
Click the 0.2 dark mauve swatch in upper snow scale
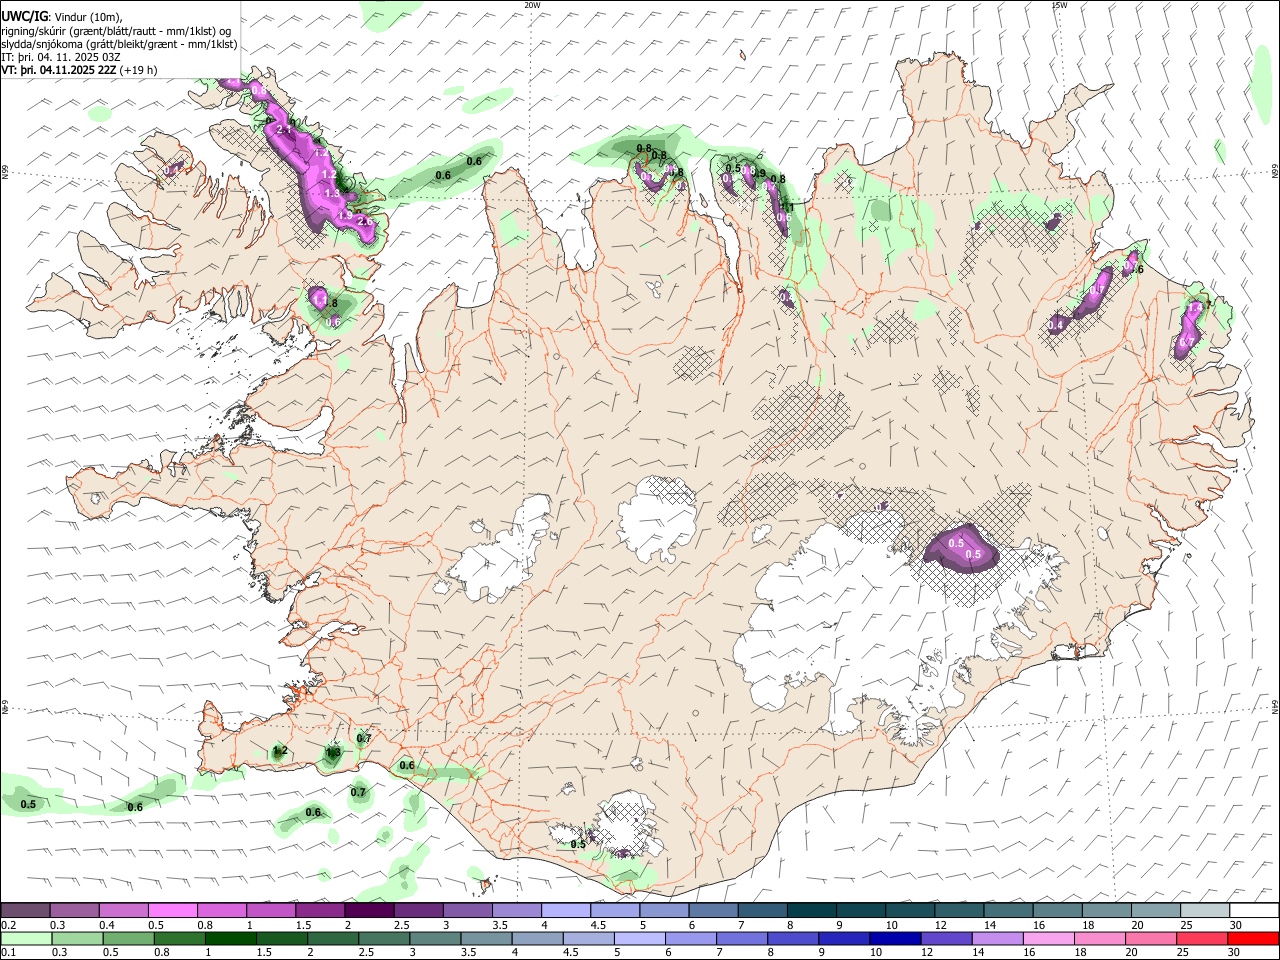[25, 910]
